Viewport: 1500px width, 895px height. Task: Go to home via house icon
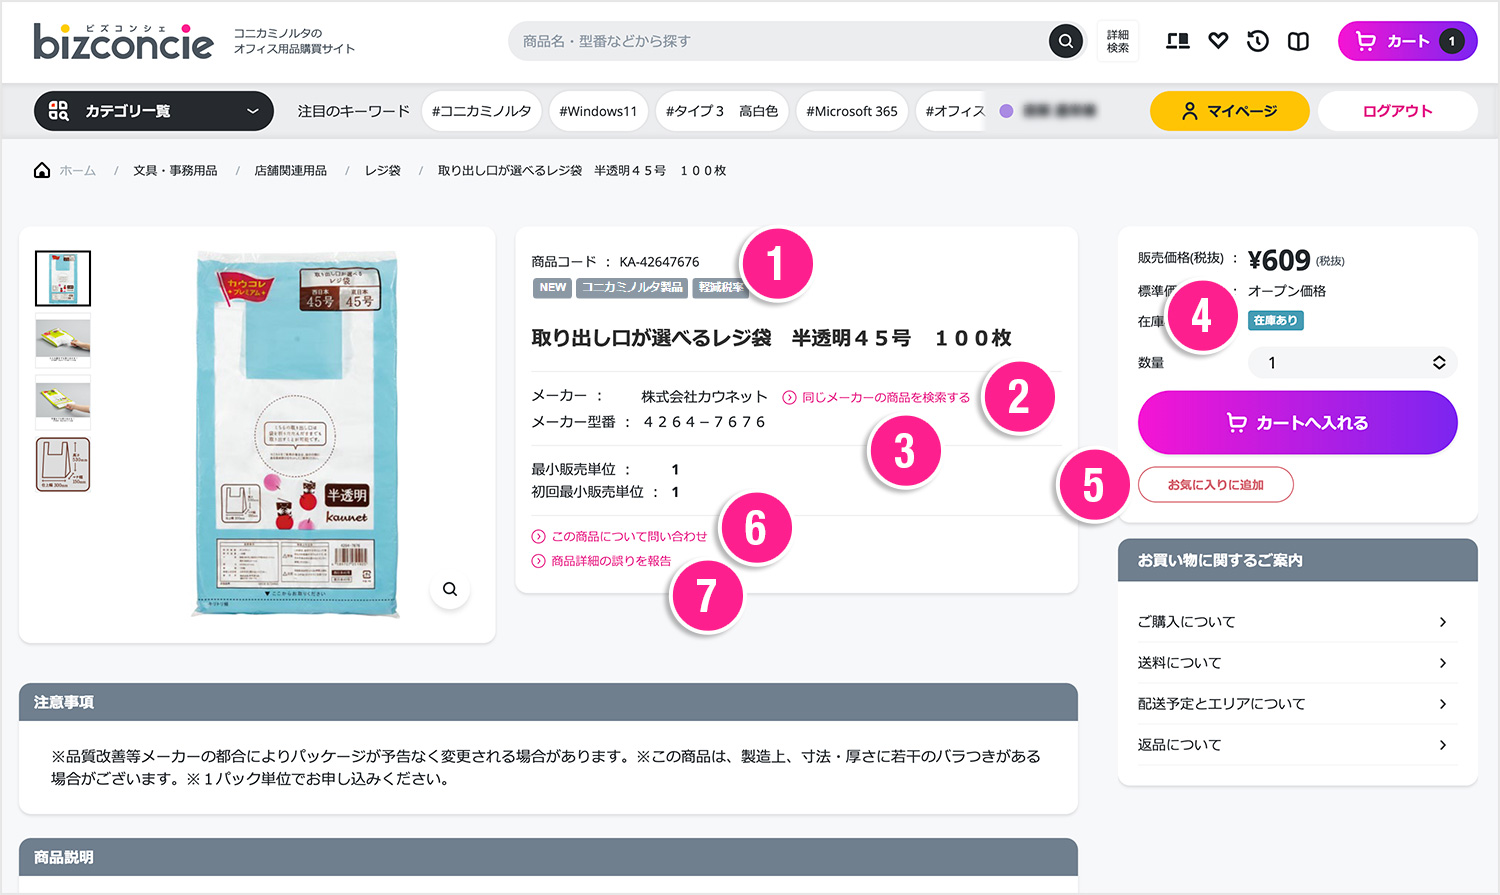click(42, 170)
